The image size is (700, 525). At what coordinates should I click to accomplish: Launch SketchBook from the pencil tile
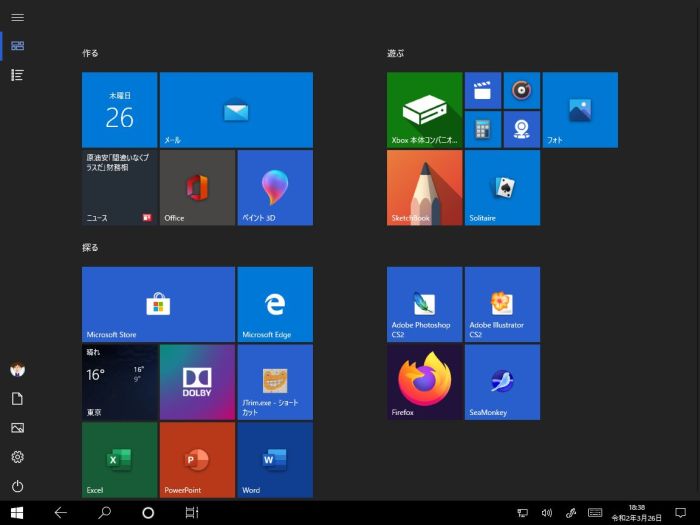tap(425, 188)
